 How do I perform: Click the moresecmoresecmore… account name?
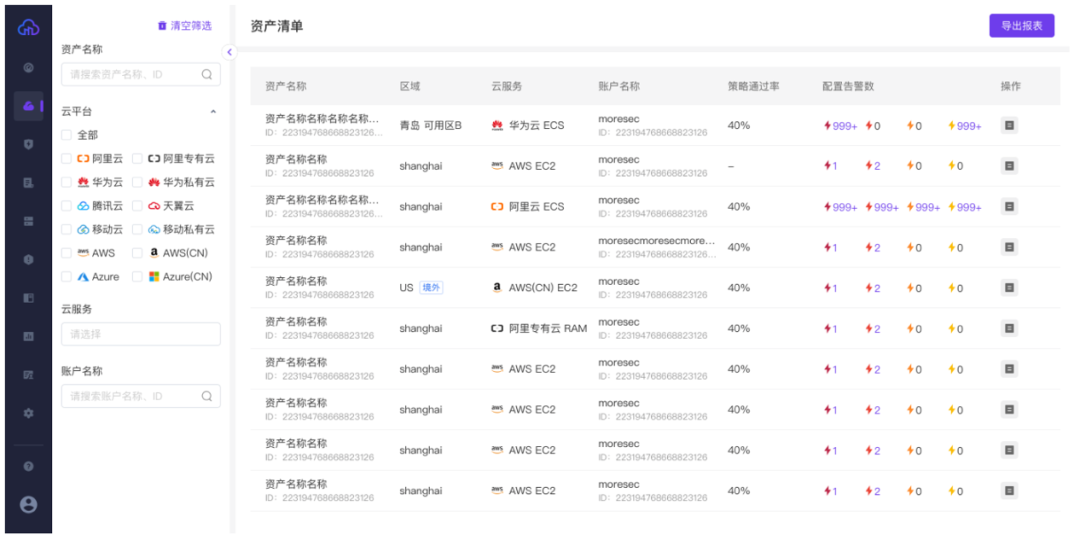pos(657,241)
